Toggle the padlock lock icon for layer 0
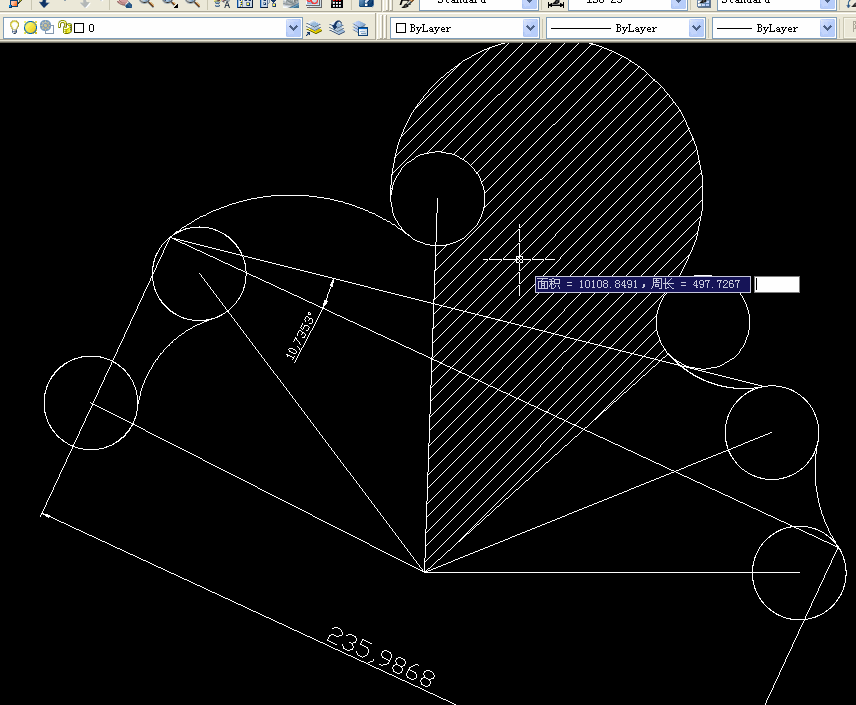The image size is (856, 705). (64, 27)
